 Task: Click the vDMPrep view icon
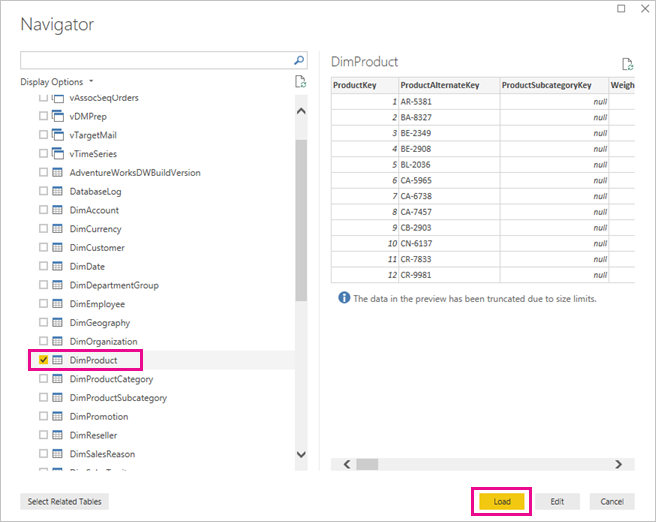58,116
